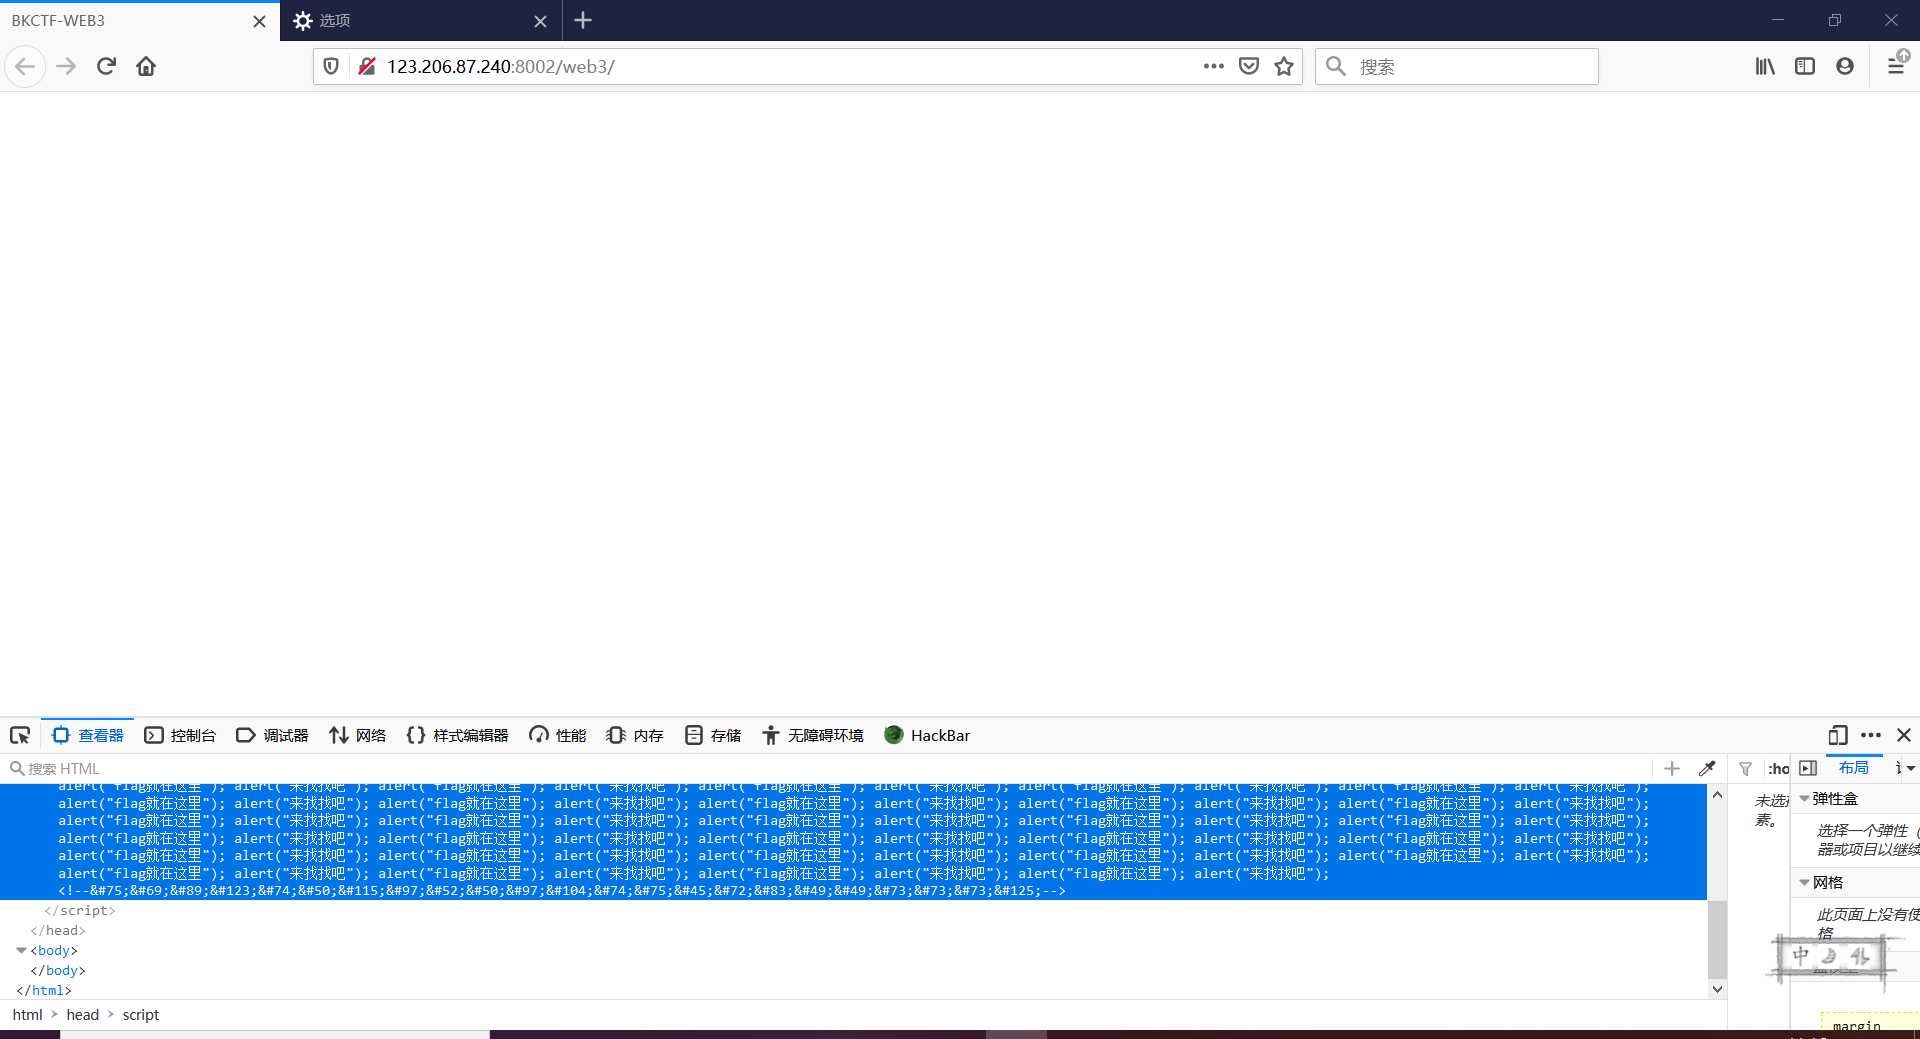This screenshot has width=1920, height=1039.
Task: Toggle the three-pane inspector layout icon
Action: click(x=1808, y=768)
